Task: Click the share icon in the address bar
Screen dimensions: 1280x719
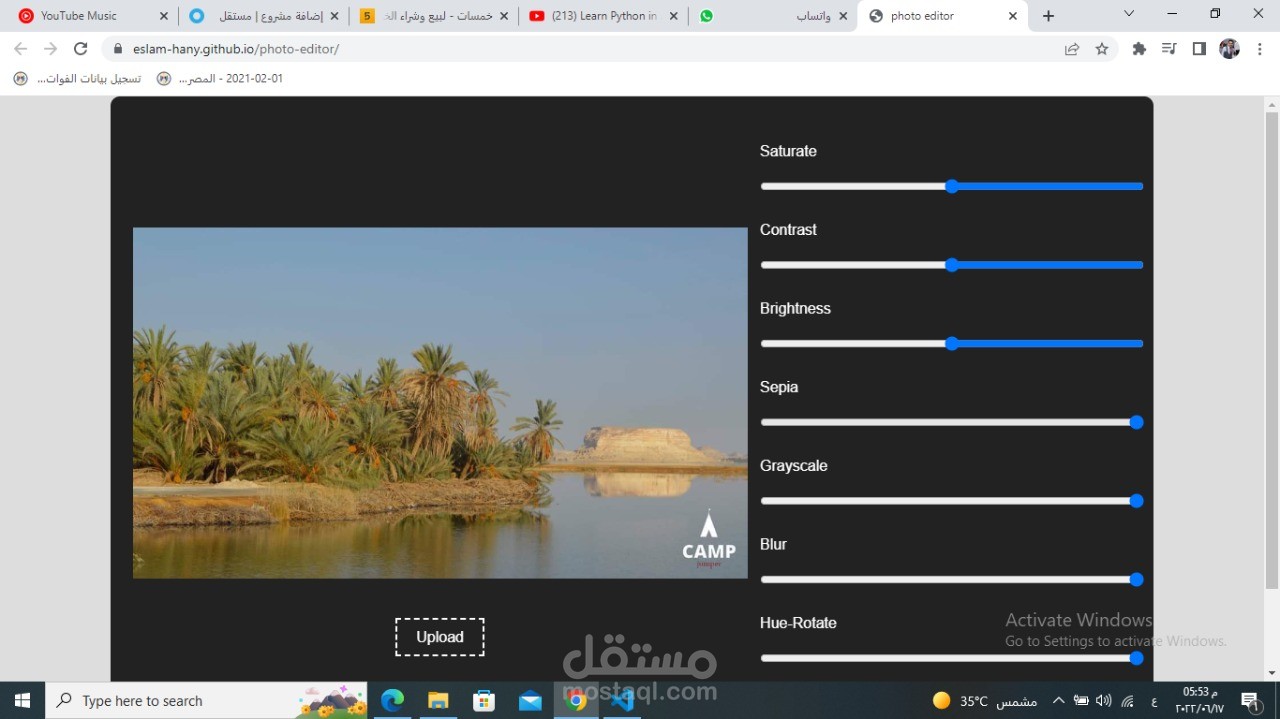Action: (1071, 48)
